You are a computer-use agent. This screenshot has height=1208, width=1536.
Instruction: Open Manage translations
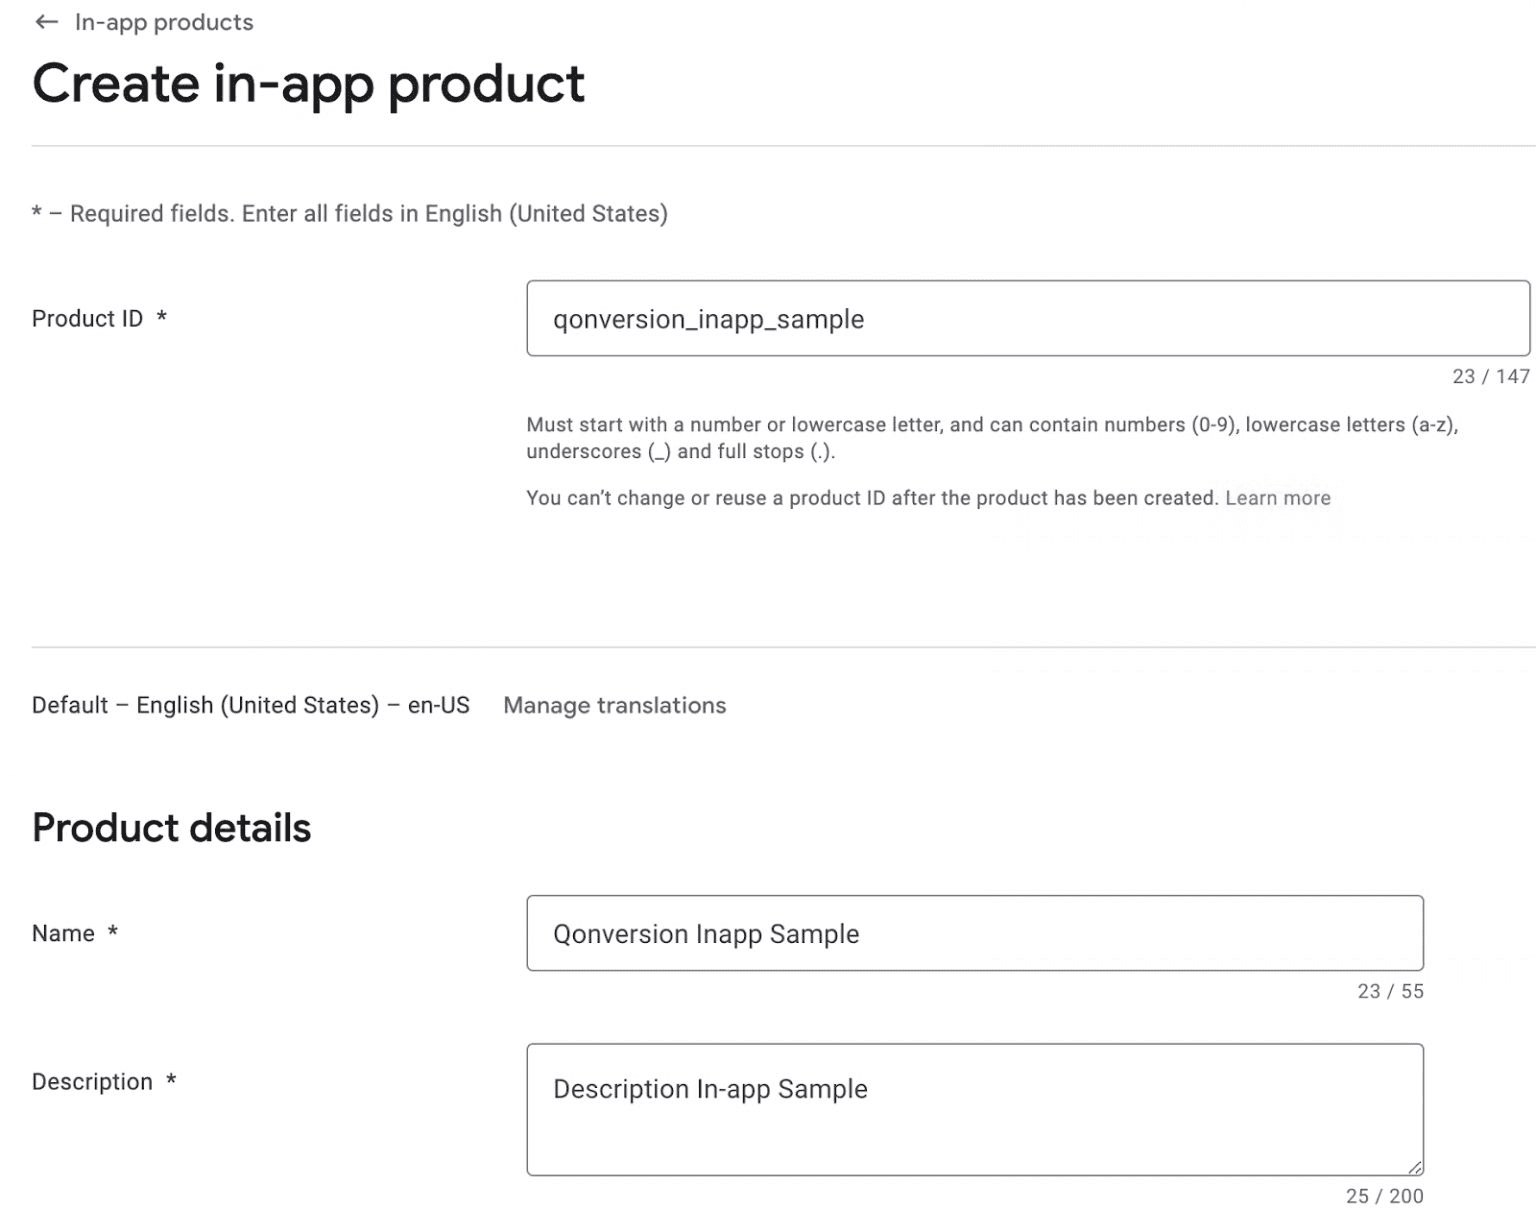tap(615, 705)
